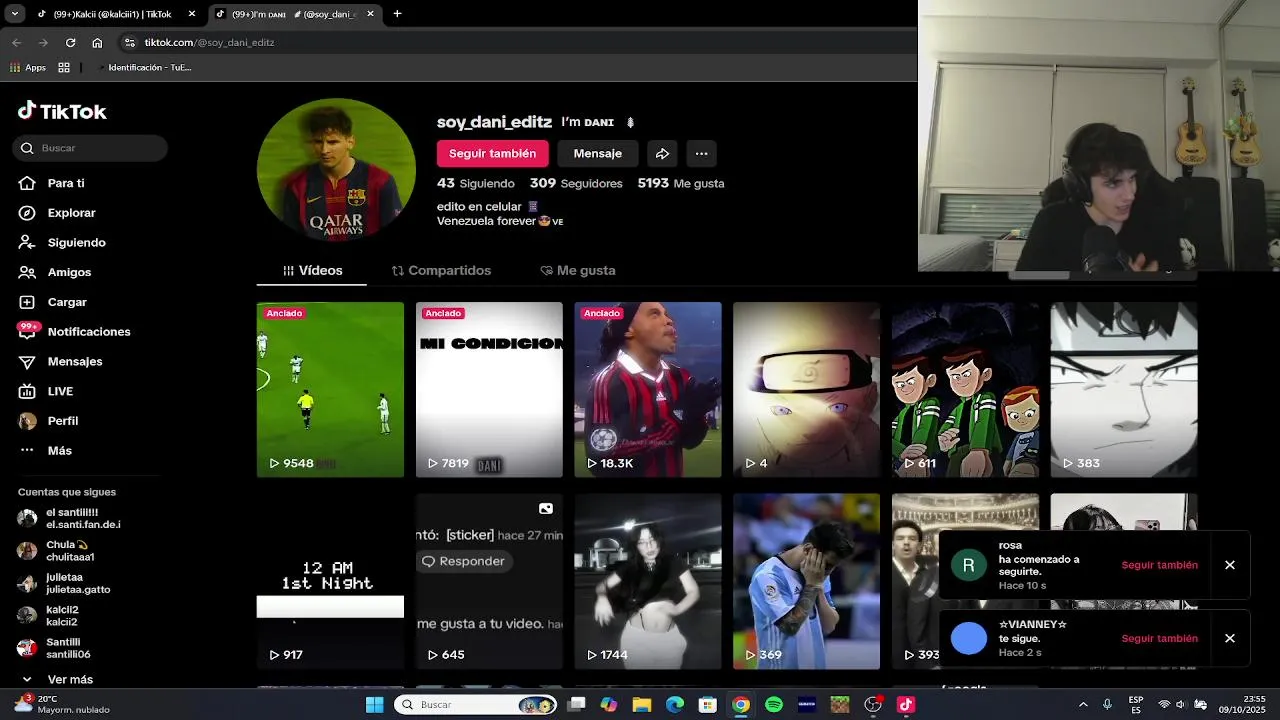The image size is (1280, 720).
Task: Click 43 Siguiendo count
Action: pos(476,184)
